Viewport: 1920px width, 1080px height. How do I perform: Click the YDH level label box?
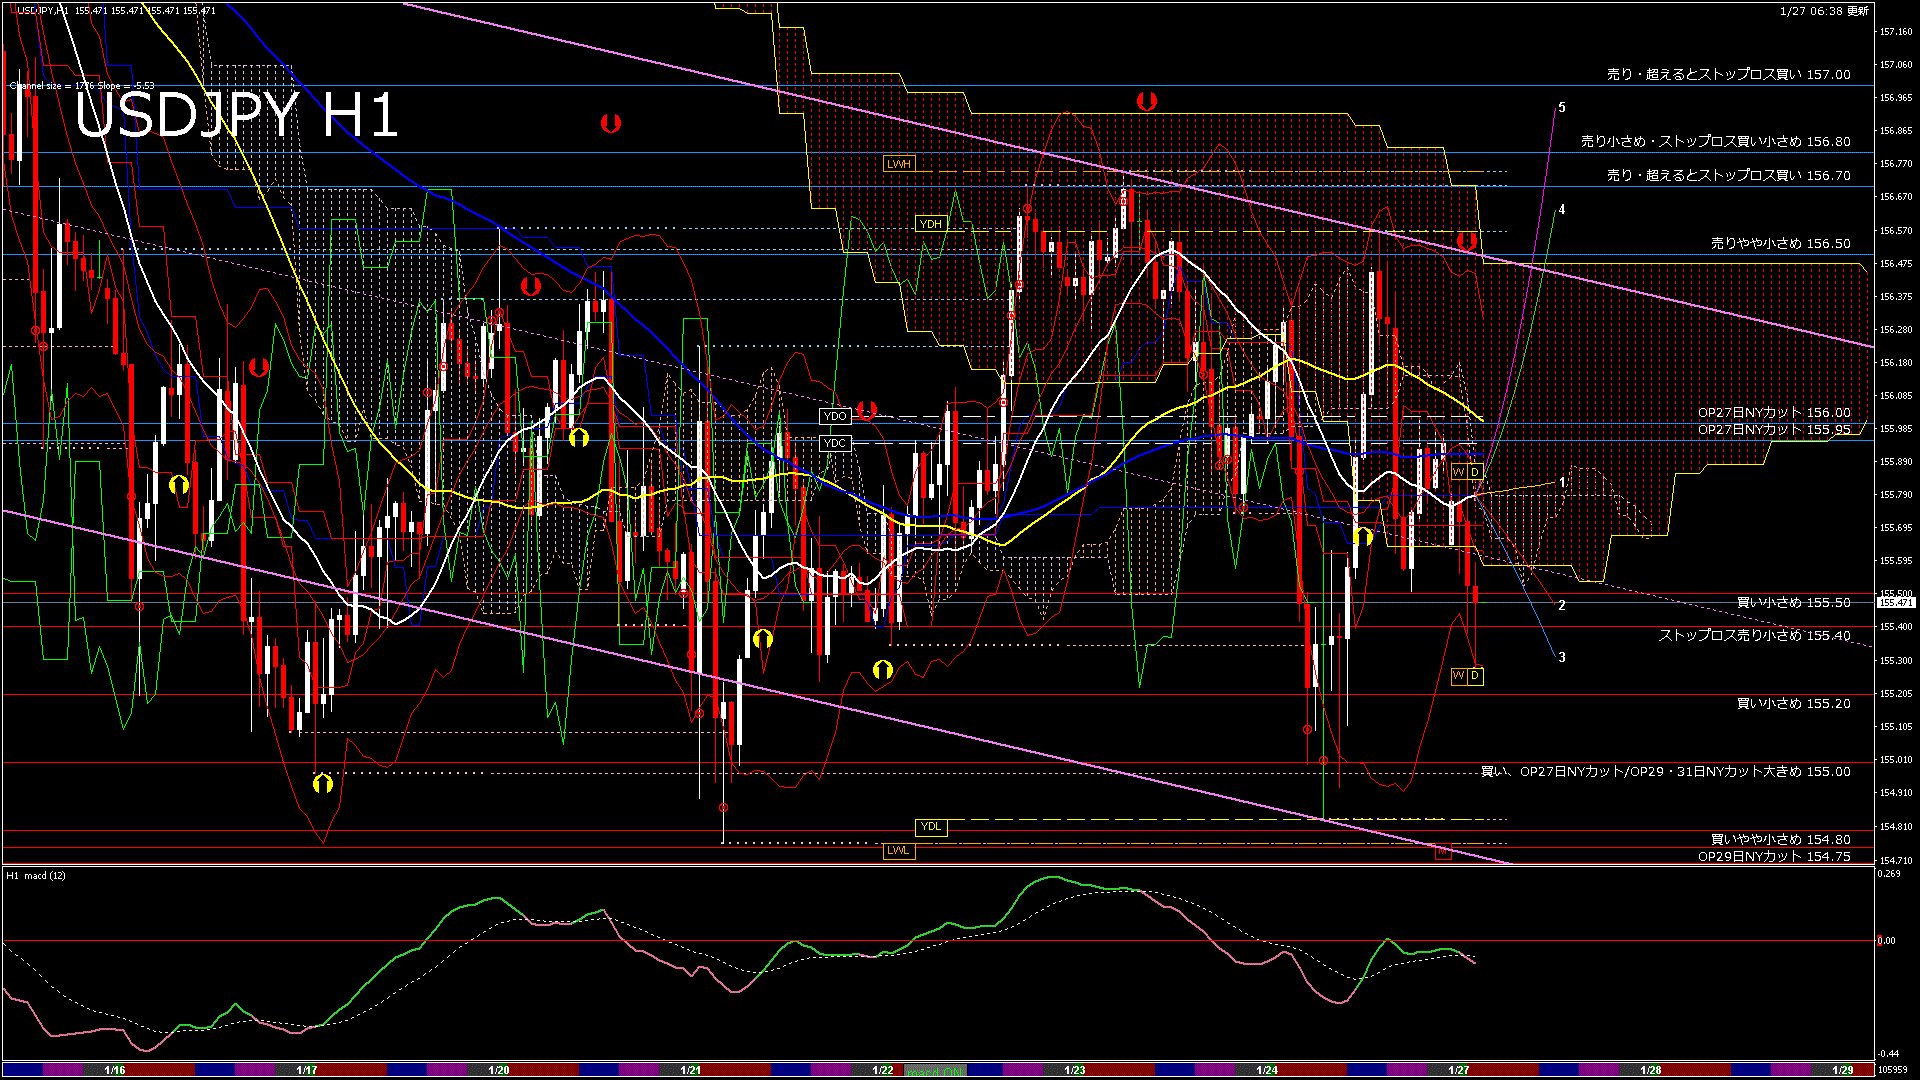pyautogui.click(x=930, y=224)
